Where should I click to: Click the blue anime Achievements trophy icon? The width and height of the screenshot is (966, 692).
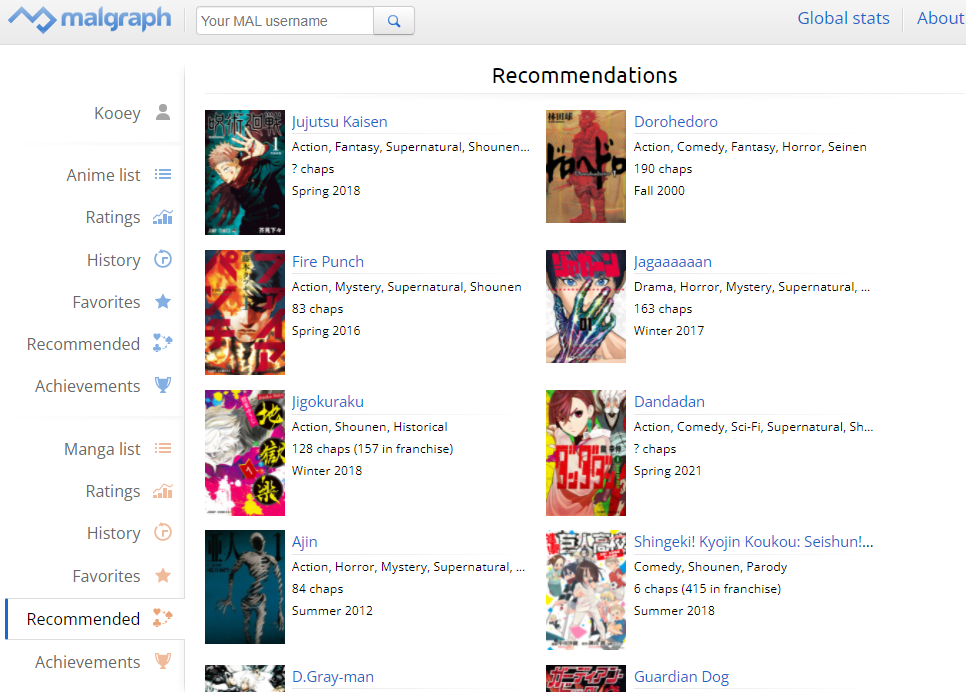coord(163,385)
